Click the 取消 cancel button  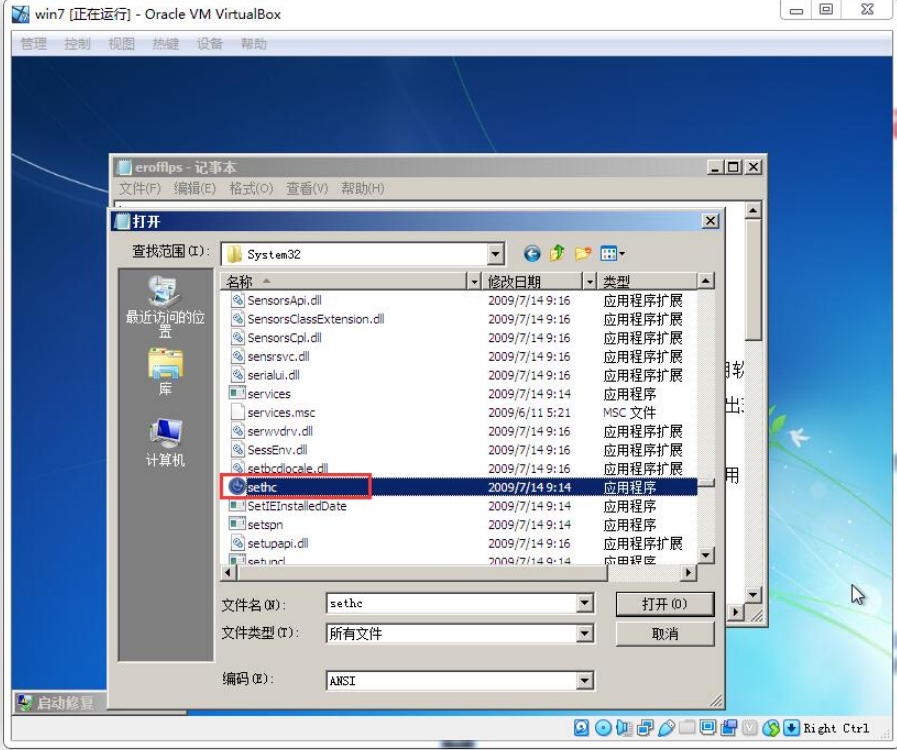coord(665,634)
